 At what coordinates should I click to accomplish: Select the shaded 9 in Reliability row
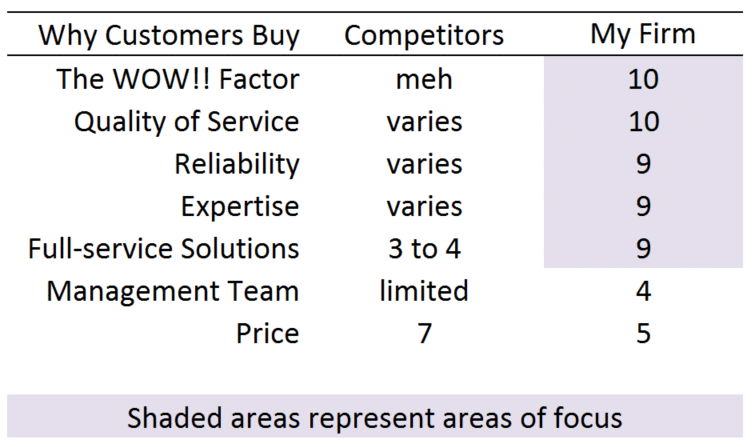click(643, 164)
